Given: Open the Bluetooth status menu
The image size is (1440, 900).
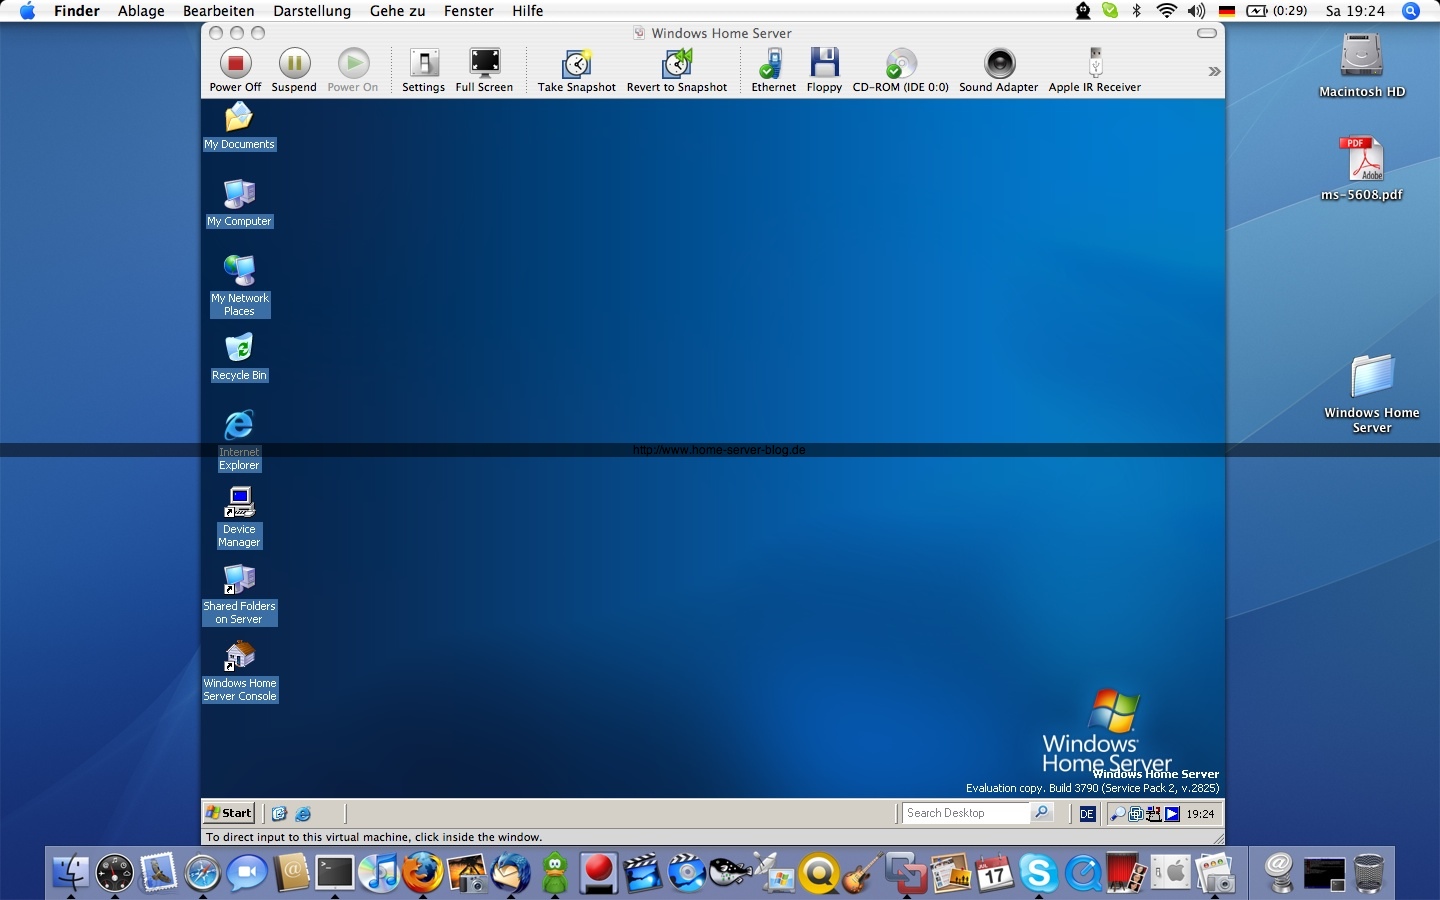Looking at the screenshot, I should [1137, 11].
